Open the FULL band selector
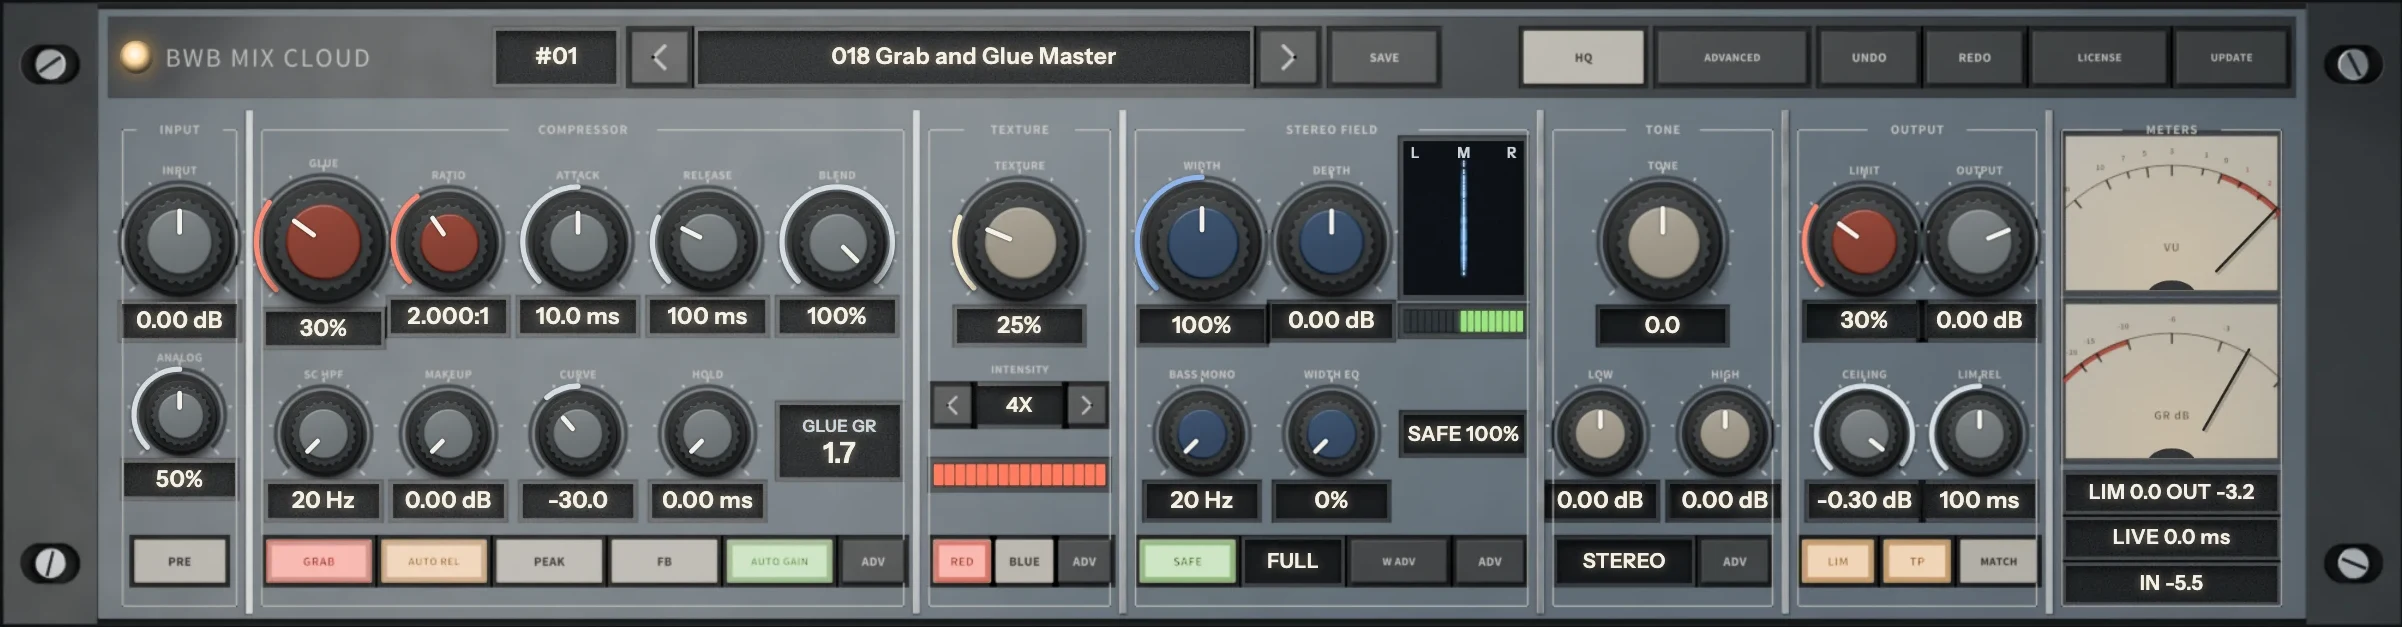This screenshot has height=627, width=2402. pos(1292,561)
